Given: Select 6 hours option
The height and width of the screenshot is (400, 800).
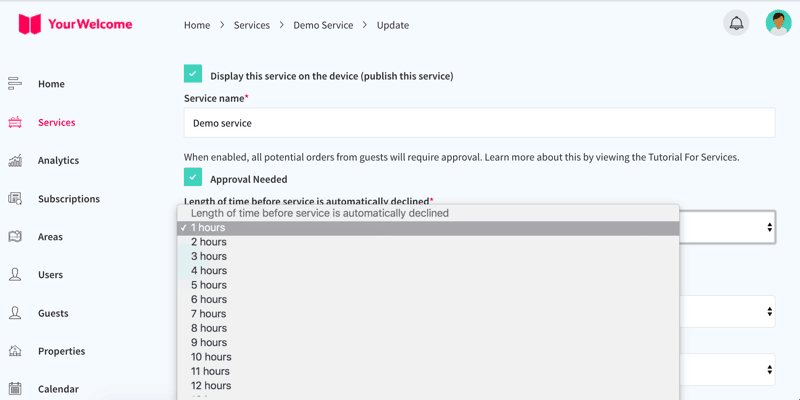Looking at the screenshot, I should [428, 299].
